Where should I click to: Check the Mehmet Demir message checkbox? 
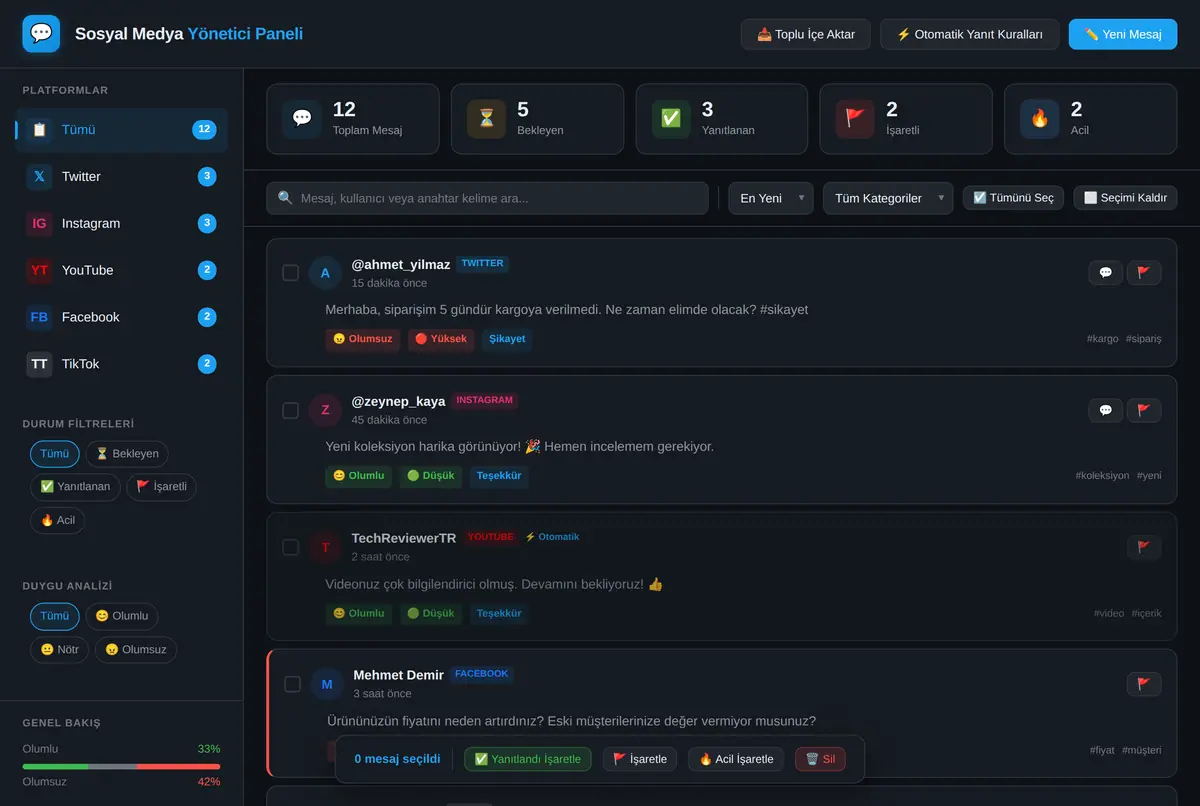pyautogui.click(x=293, y=684)
